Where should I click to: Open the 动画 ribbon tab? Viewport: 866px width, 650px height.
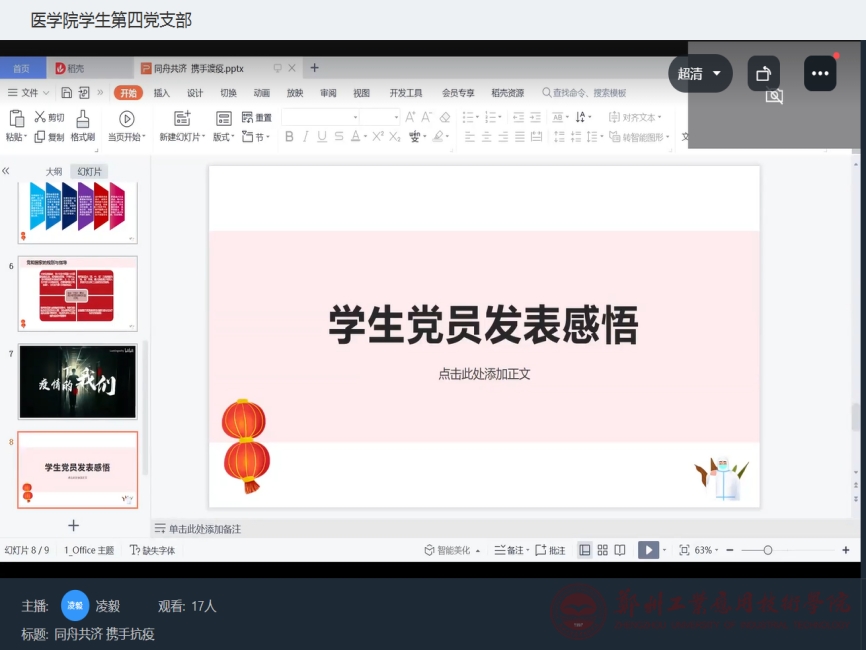261,93
